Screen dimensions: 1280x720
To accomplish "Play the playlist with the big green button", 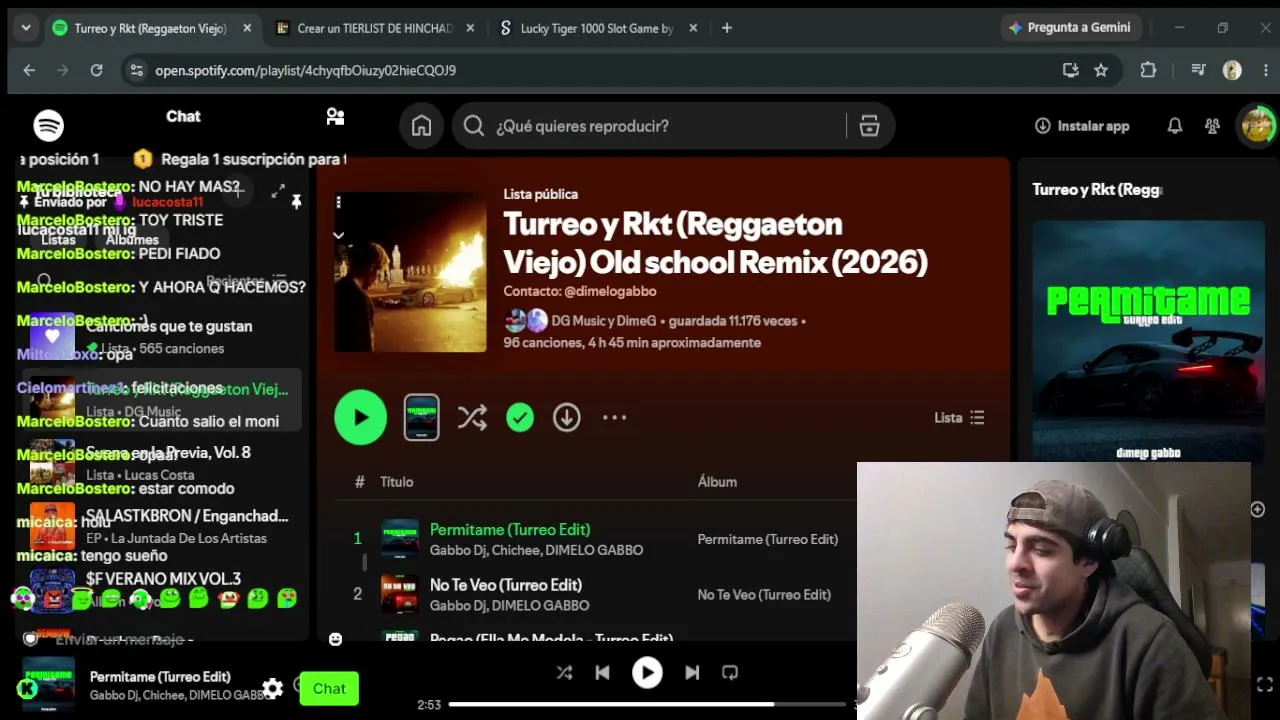I will pos(360,417).
